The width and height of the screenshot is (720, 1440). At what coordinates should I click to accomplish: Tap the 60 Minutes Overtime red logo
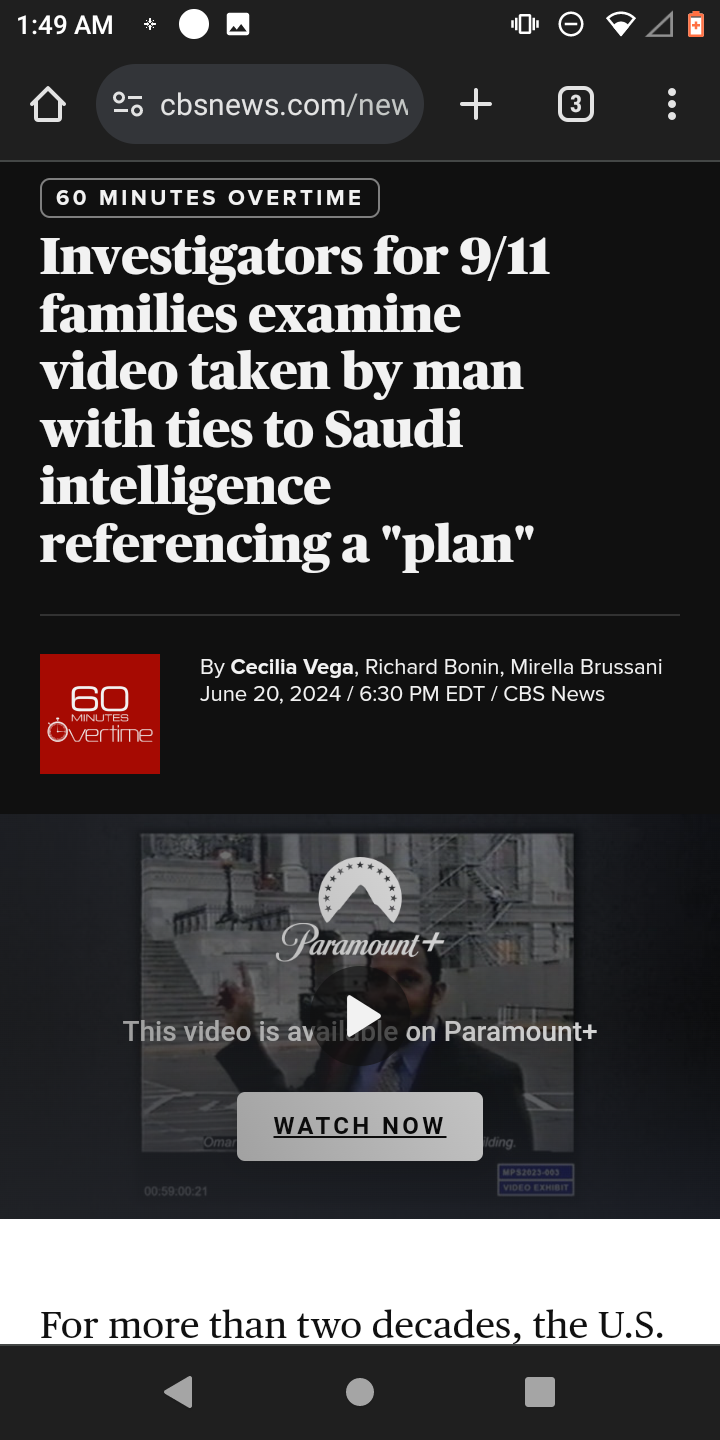(x=100, y=714)
